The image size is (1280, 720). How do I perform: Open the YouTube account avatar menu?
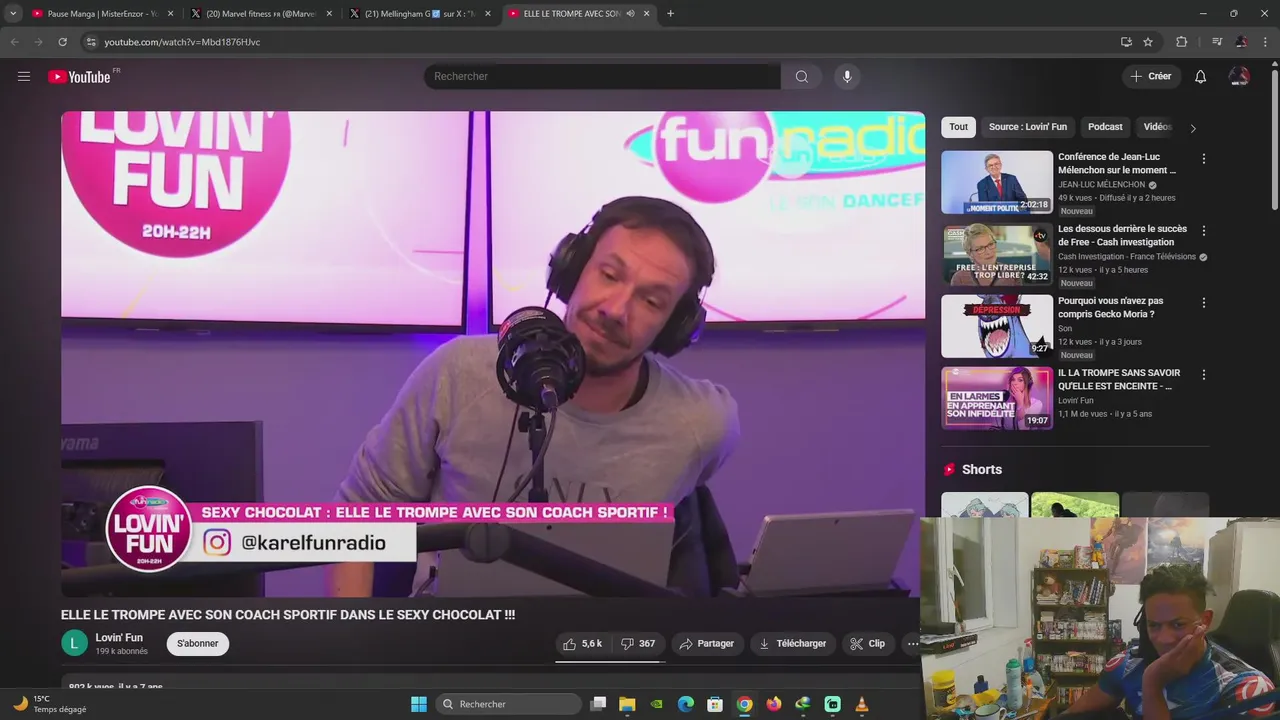tap(1239, 76)
